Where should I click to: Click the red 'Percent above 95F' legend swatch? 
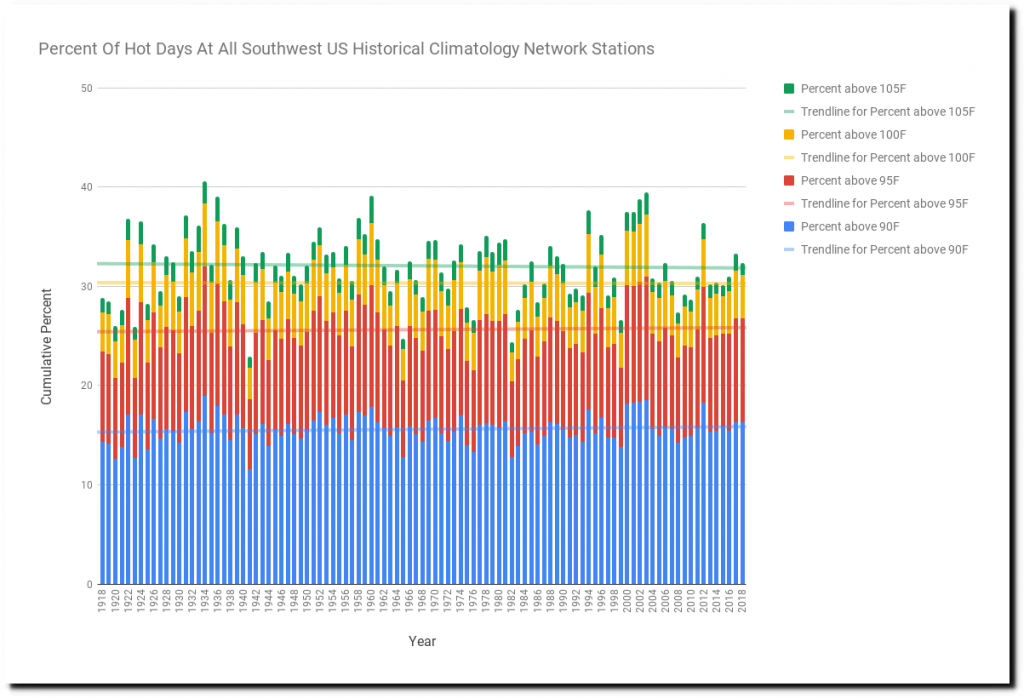coord(789,180)
